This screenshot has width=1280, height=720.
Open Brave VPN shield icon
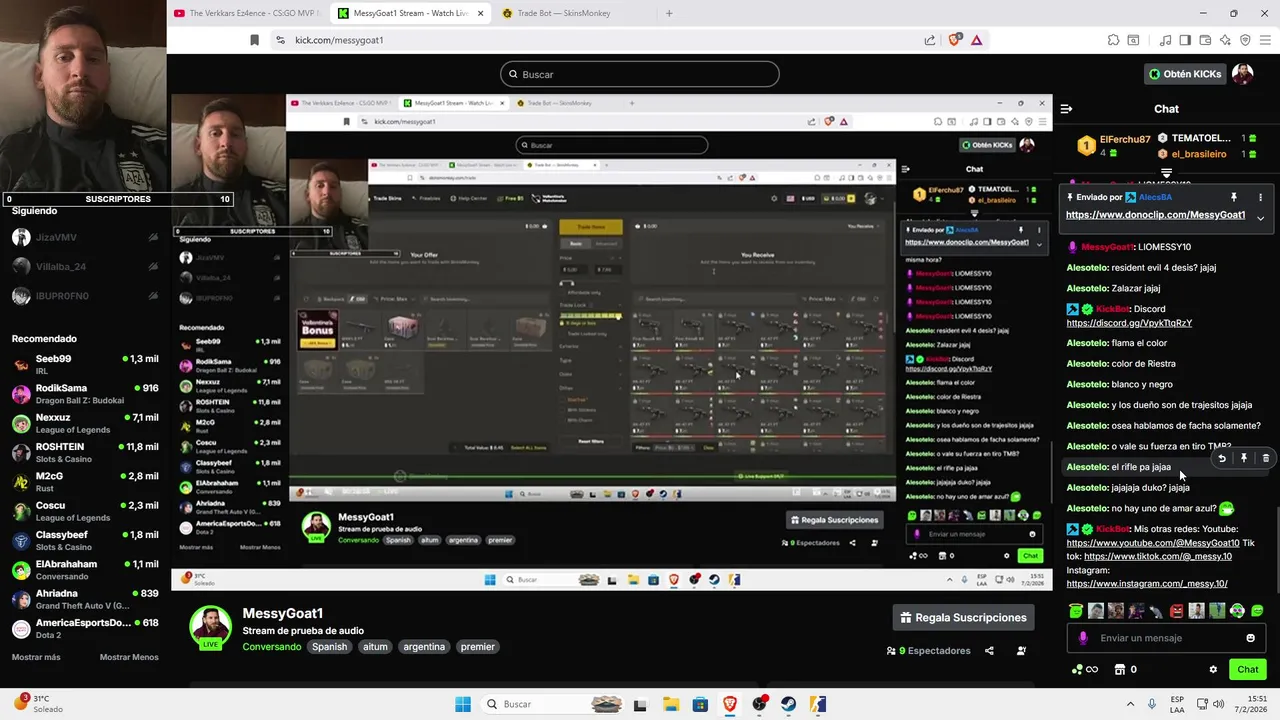coord(1245,40)
